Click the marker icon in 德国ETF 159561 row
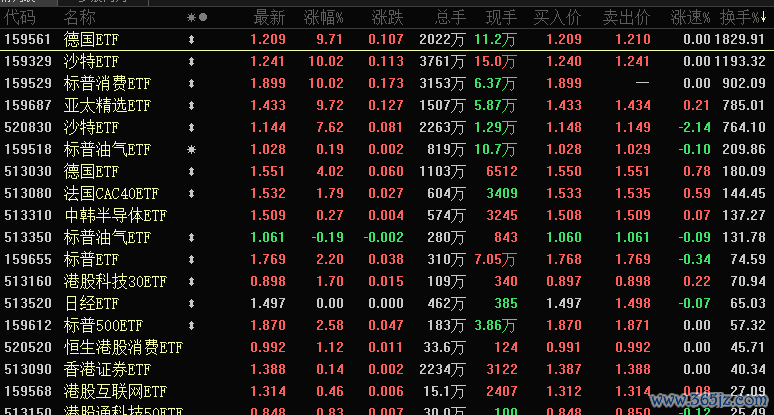Viewport: 774px width, 415px height. (x=192, y=39)
